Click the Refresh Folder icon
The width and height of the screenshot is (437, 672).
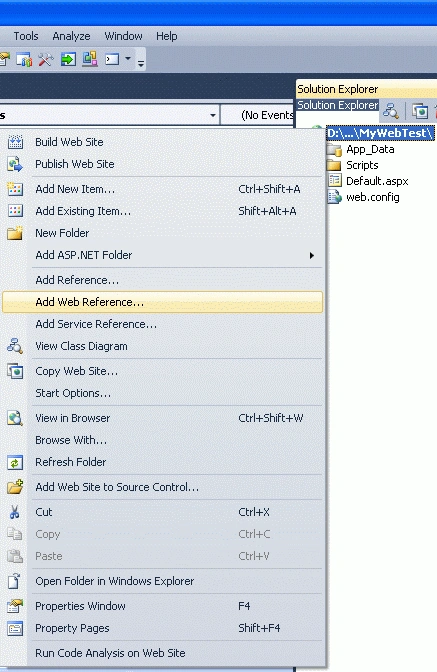15,462
